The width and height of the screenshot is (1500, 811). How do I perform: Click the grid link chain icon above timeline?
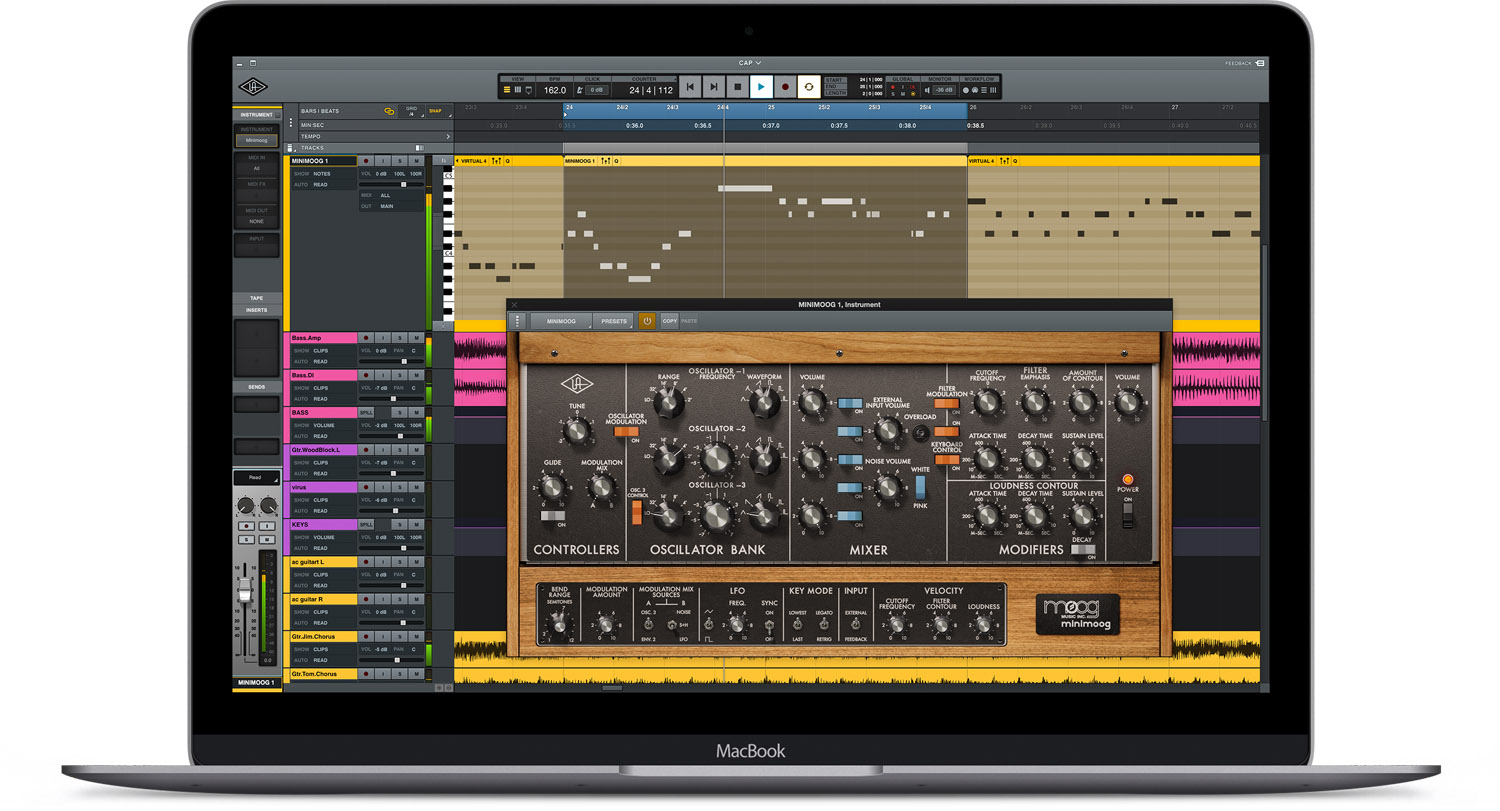(x=390, y=111)
